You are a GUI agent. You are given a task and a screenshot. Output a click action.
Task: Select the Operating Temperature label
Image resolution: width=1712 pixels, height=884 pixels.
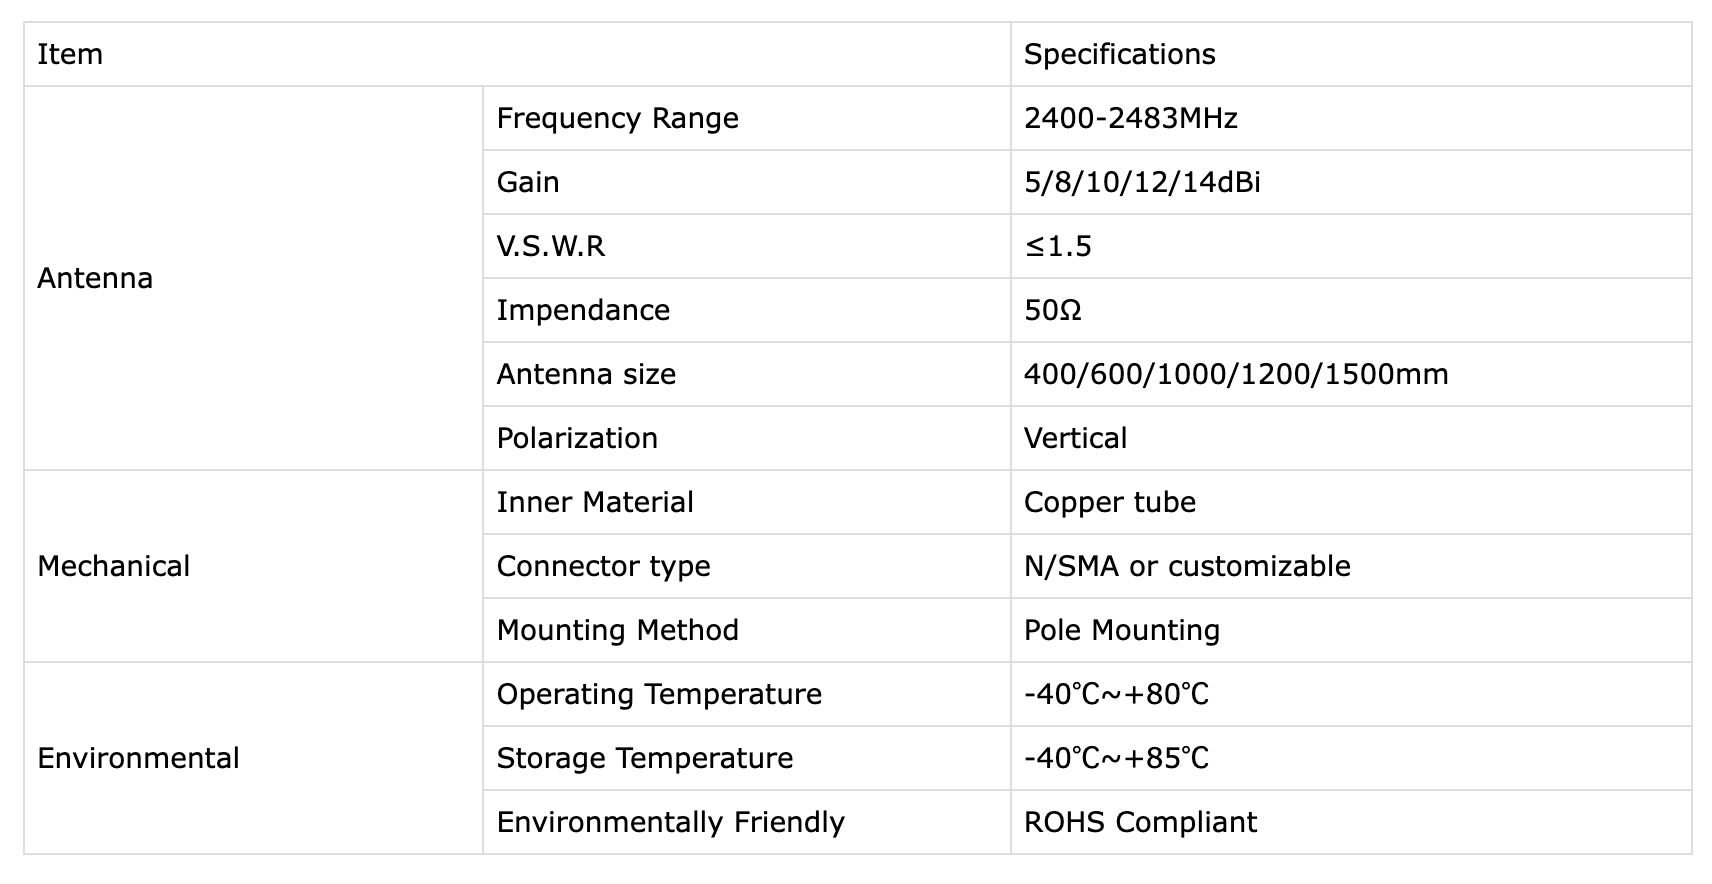[x=659, y=694]
